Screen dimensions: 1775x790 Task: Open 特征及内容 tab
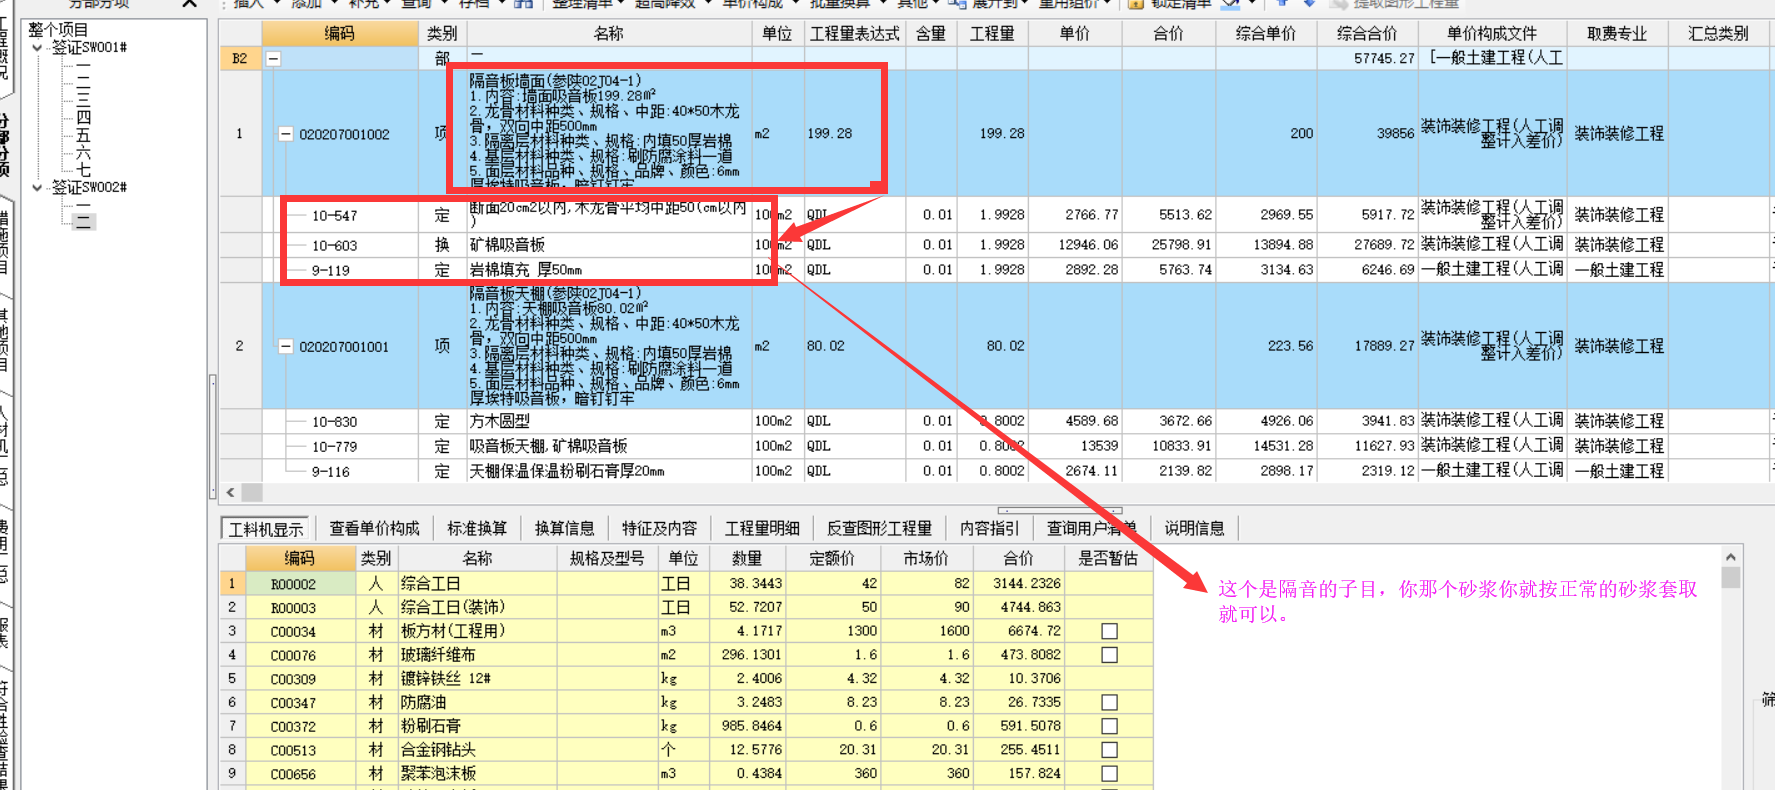pyautogui.click(x=659, y=528)
